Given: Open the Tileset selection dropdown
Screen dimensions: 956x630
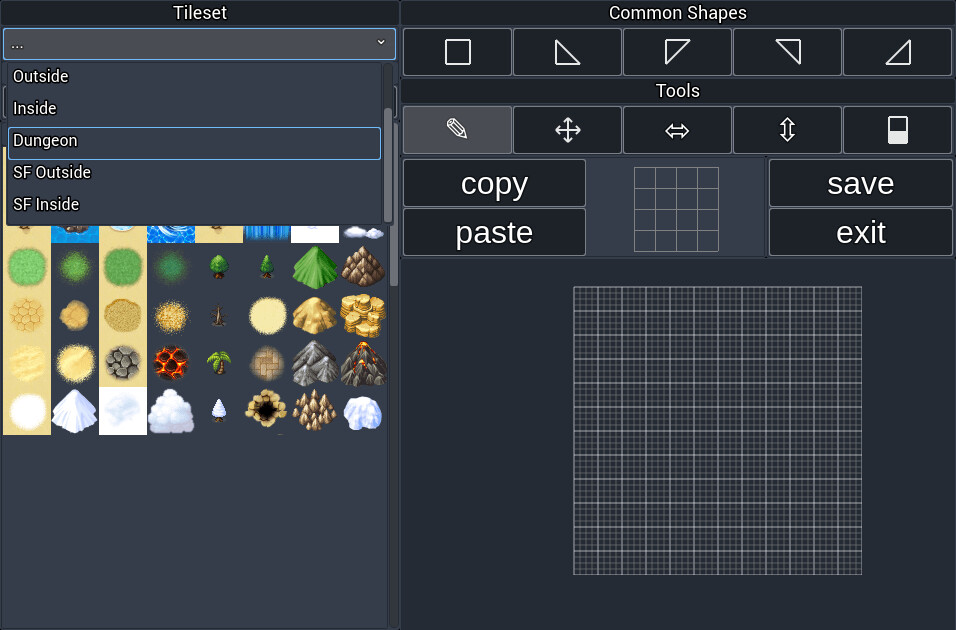Looking at the screenshot, I should [x=199, y=43].
